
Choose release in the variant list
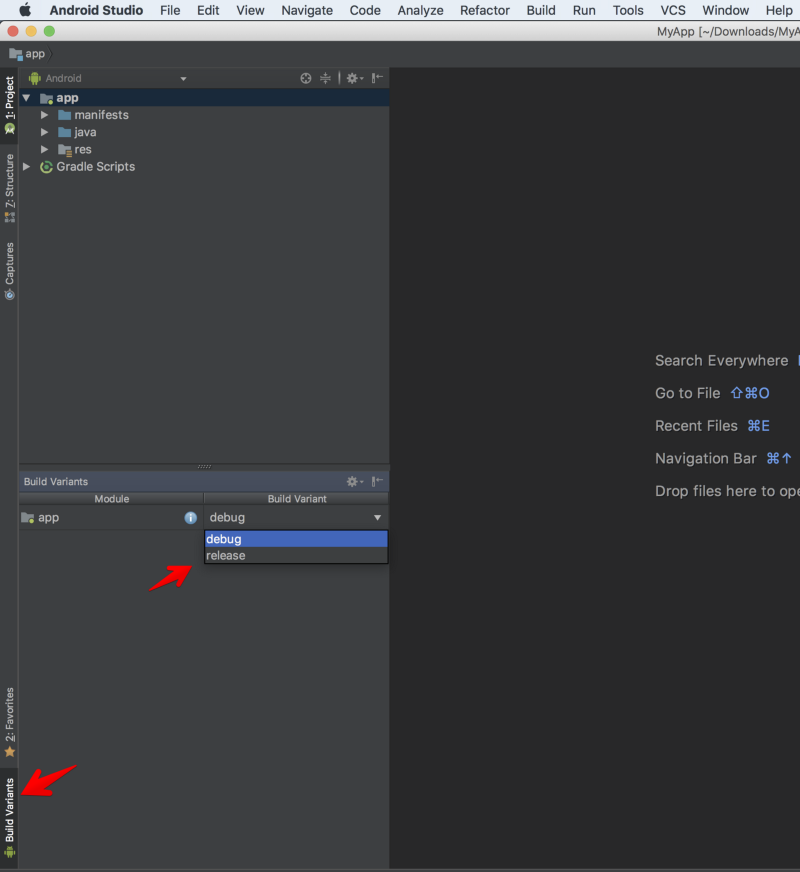(x=296, y=556)
